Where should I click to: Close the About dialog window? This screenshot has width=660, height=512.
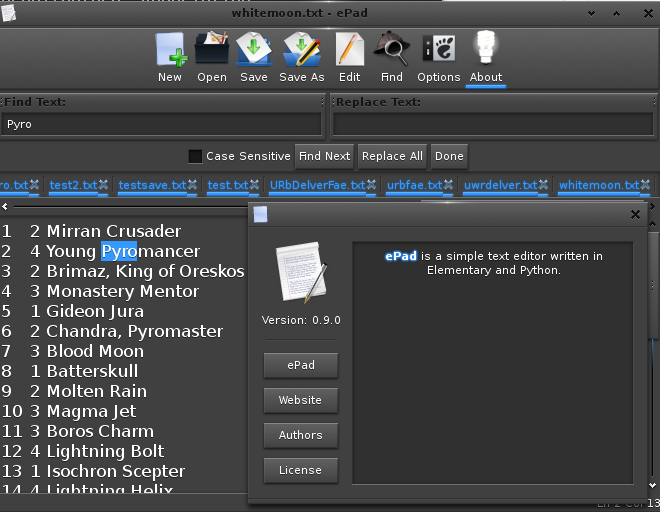tap(635, 215)
